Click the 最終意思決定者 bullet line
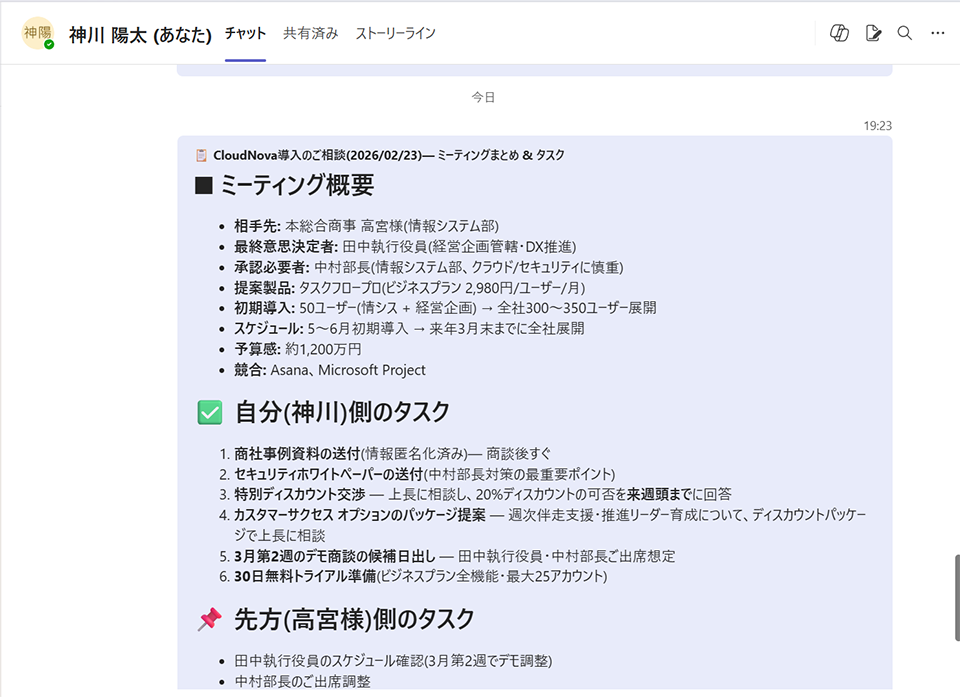Image resolution: width=960 pixels, height=697 pixels. (405, 247)
